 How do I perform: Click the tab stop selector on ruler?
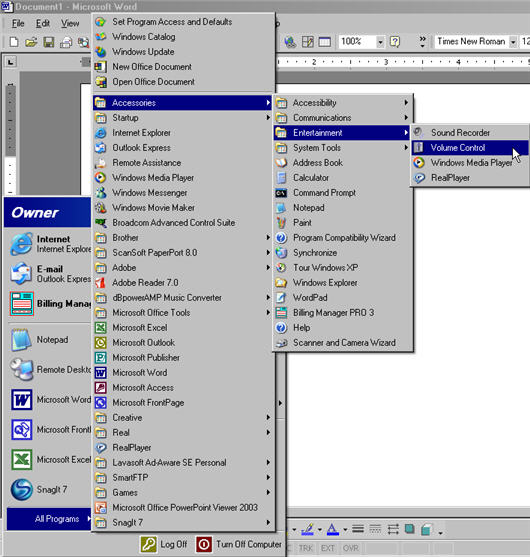(11, 63)
